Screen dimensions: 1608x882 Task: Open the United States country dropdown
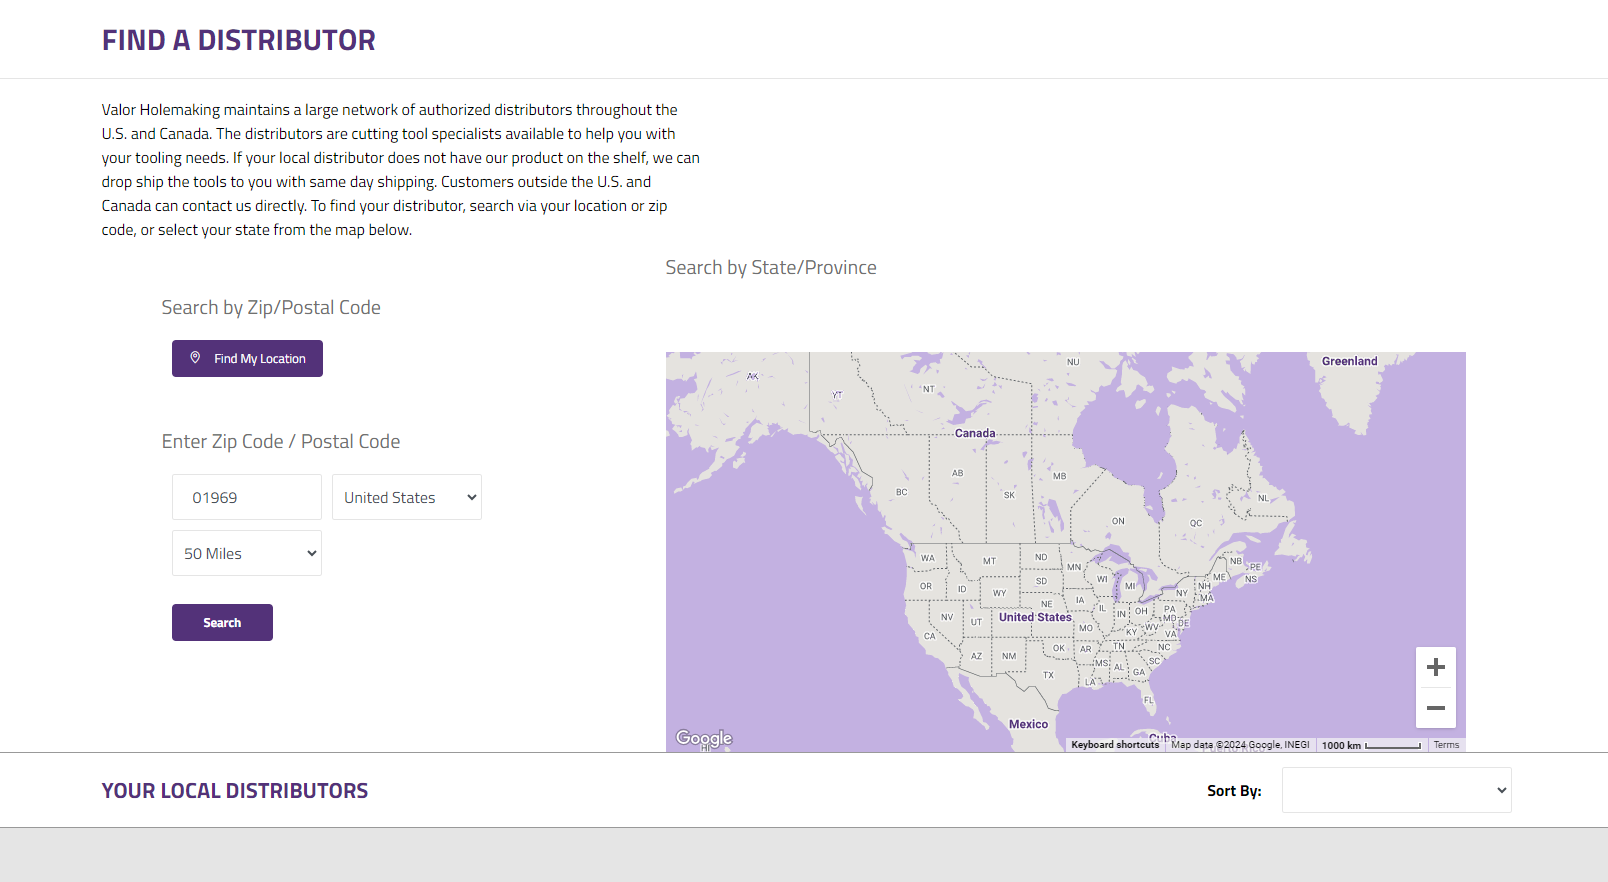(x=406, y=497)
